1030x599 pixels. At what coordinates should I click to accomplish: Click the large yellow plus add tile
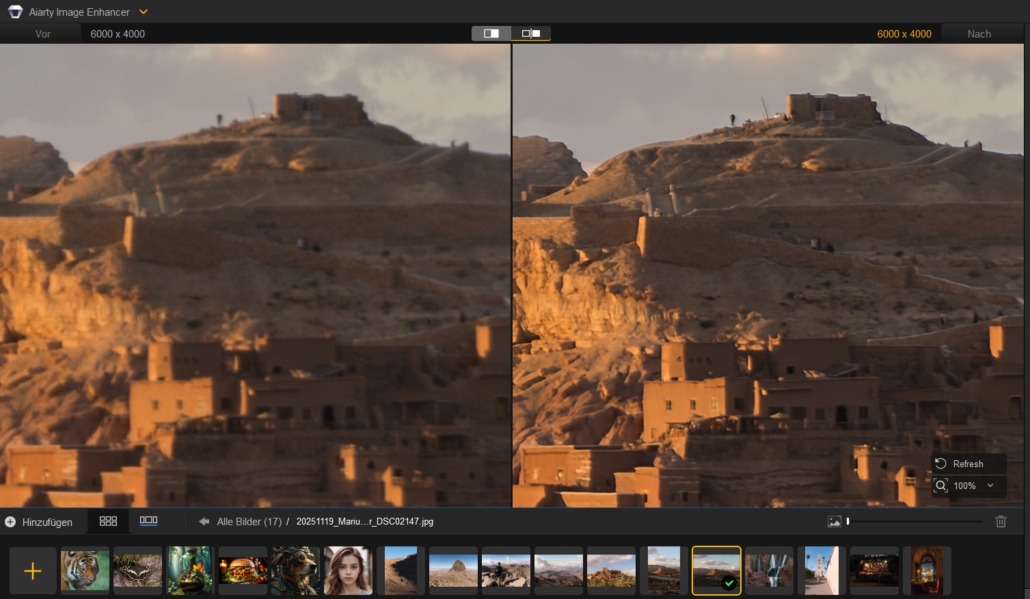click(33, 571)
